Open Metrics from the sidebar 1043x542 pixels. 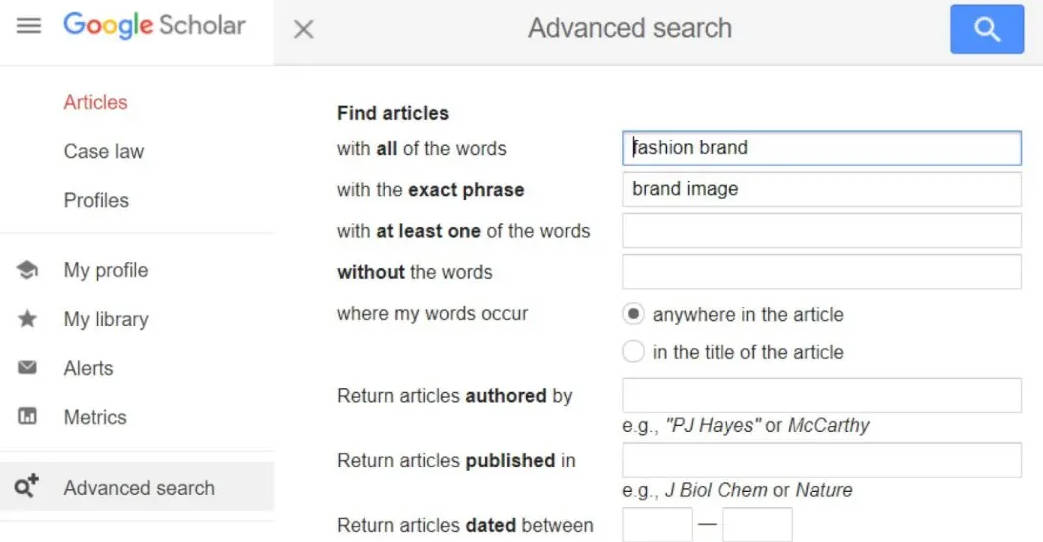click(95, 417)
